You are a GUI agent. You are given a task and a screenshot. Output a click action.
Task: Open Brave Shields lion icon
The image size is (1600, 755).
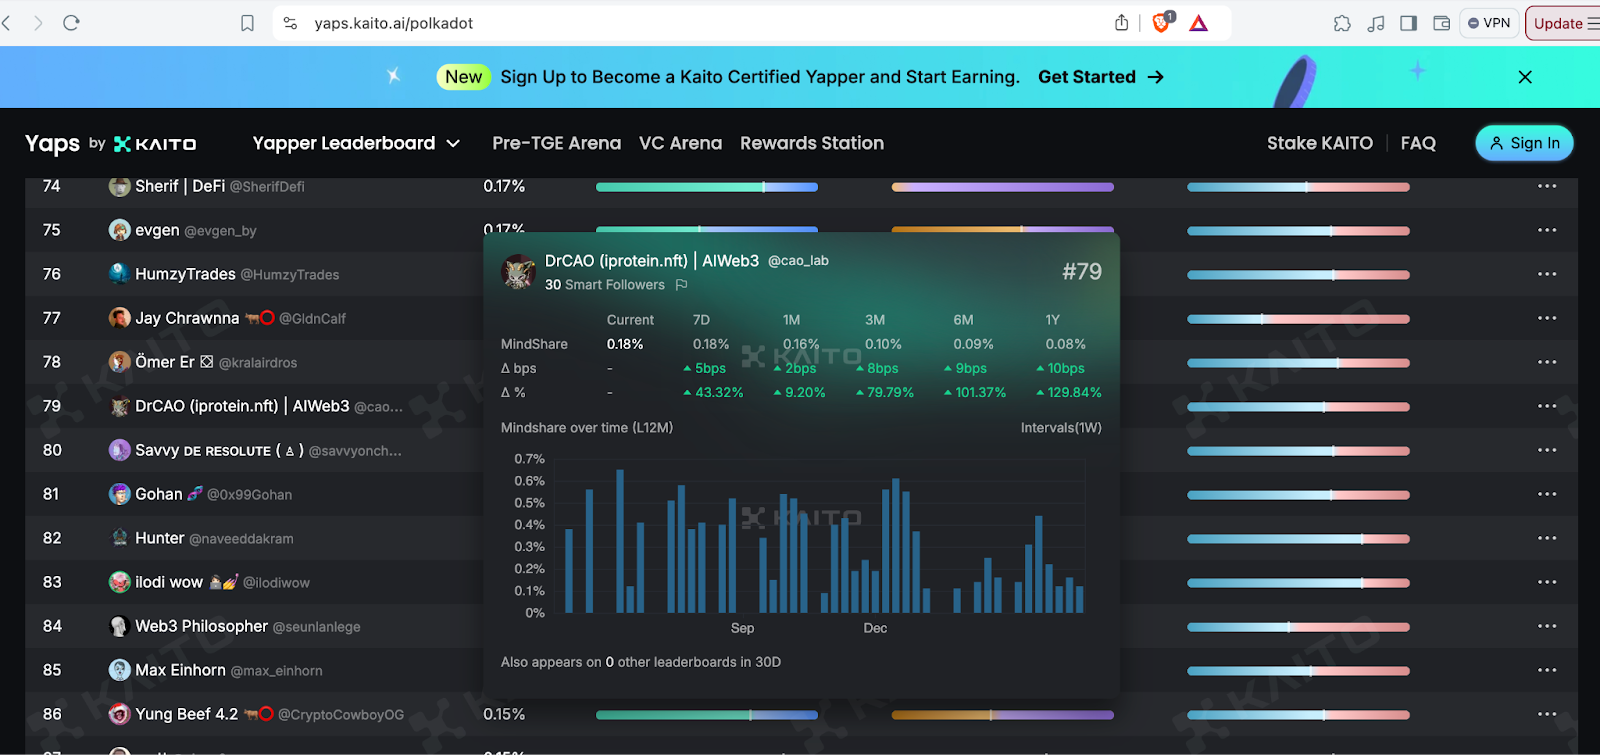point(1162,22)
